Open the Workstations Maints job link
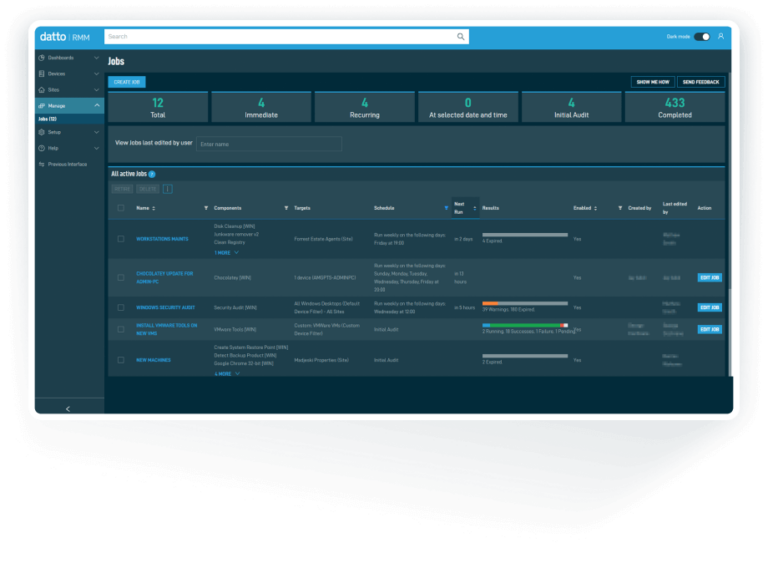The image size is (768, 563). 162,239
